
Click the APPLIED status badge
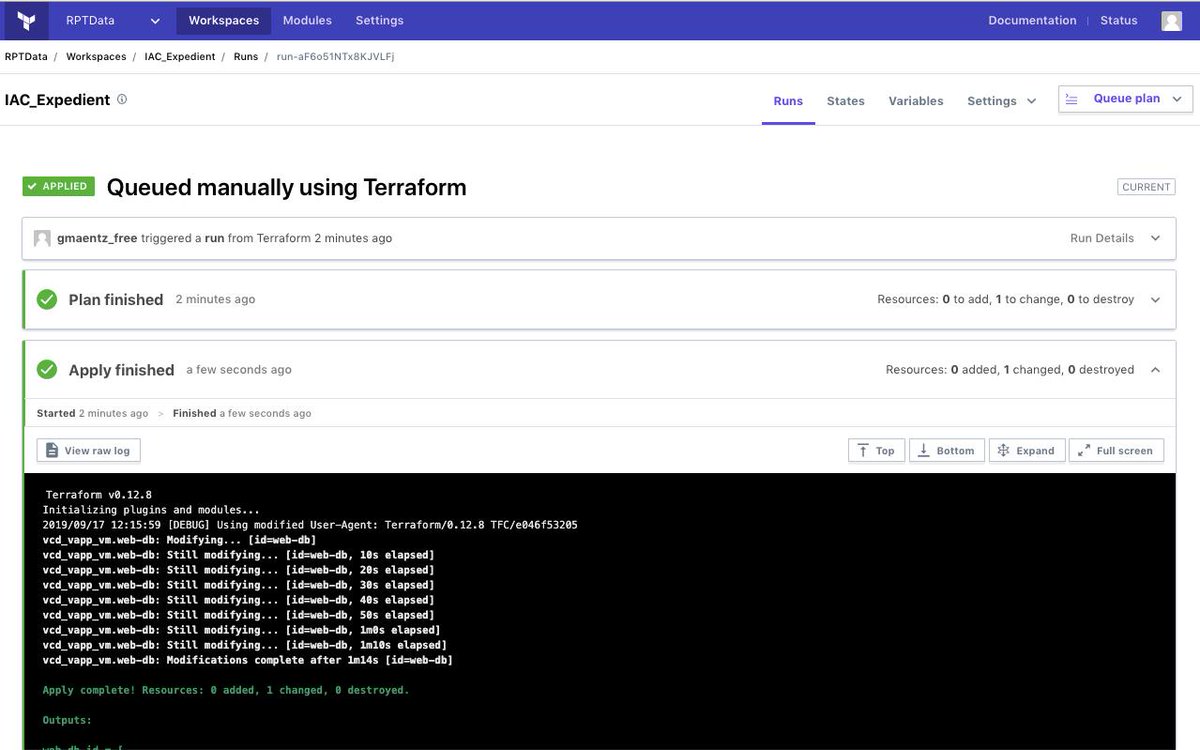pyautogui.click(x=59, y=186)
